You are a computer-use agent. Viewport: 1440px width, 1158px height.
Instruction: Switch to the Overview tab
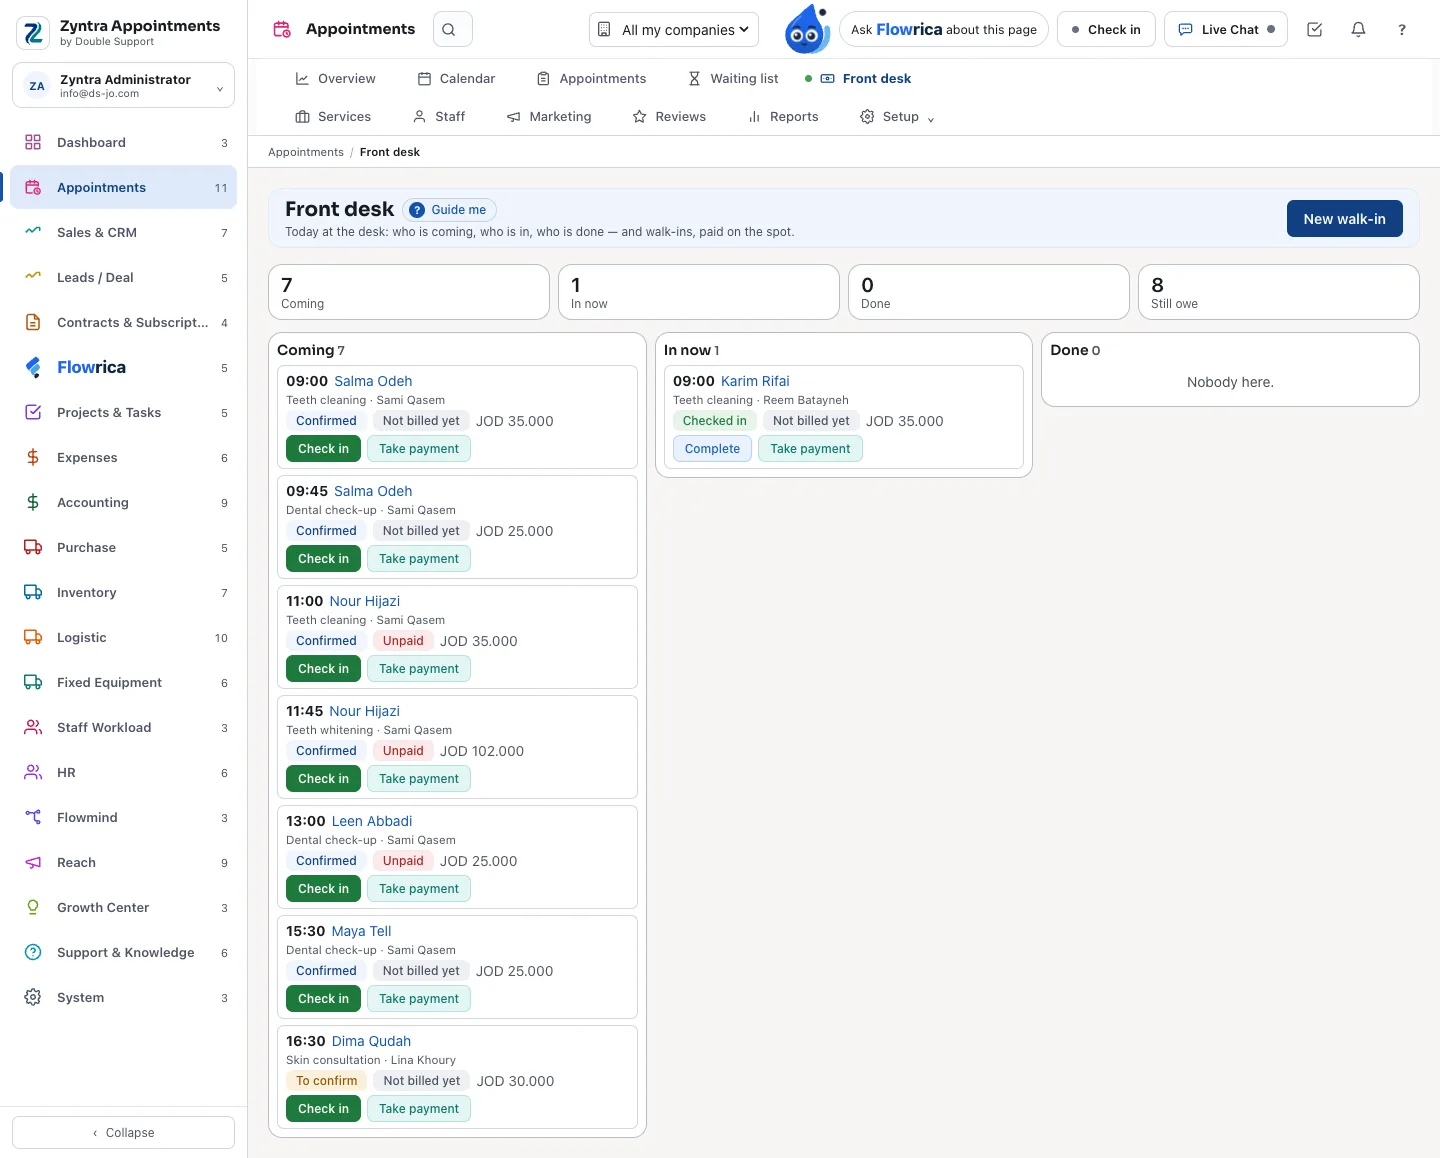click(x=335, y=79)
